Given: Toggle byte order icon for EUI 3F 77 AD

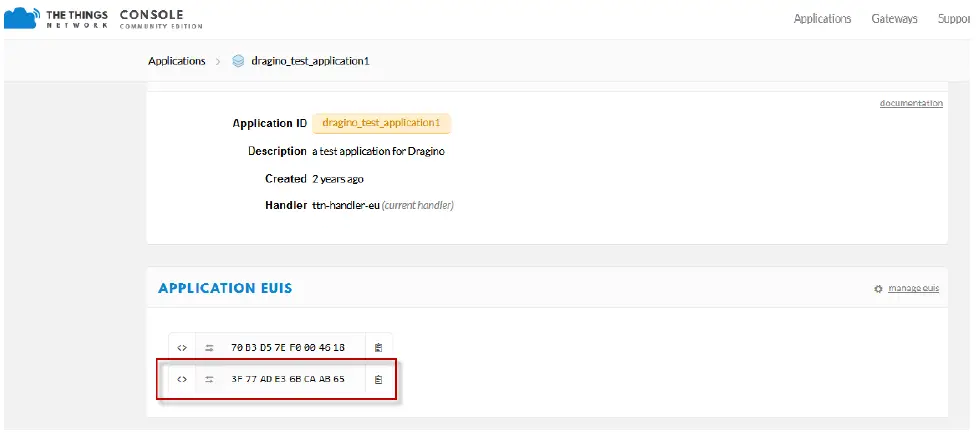Looking at the screenshot, I should [x=209, y=379].
